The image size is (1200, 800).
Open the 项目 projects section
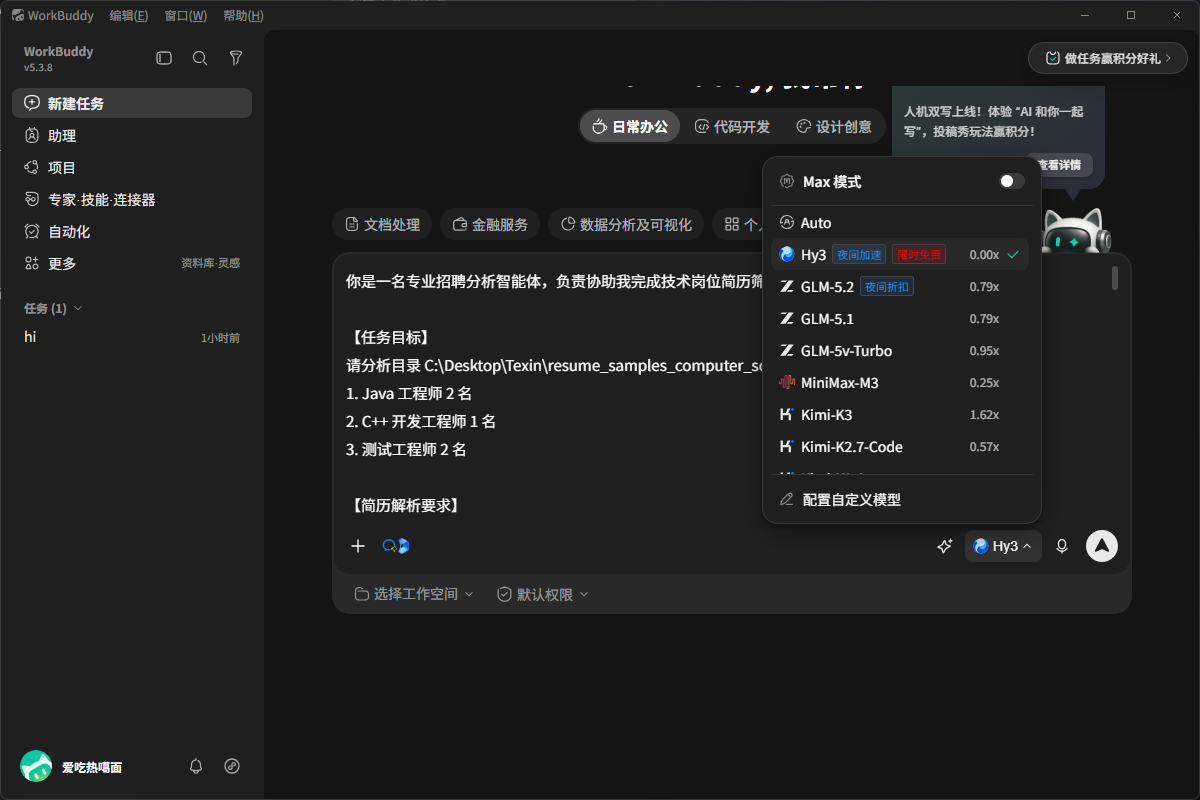coord(132,167)
